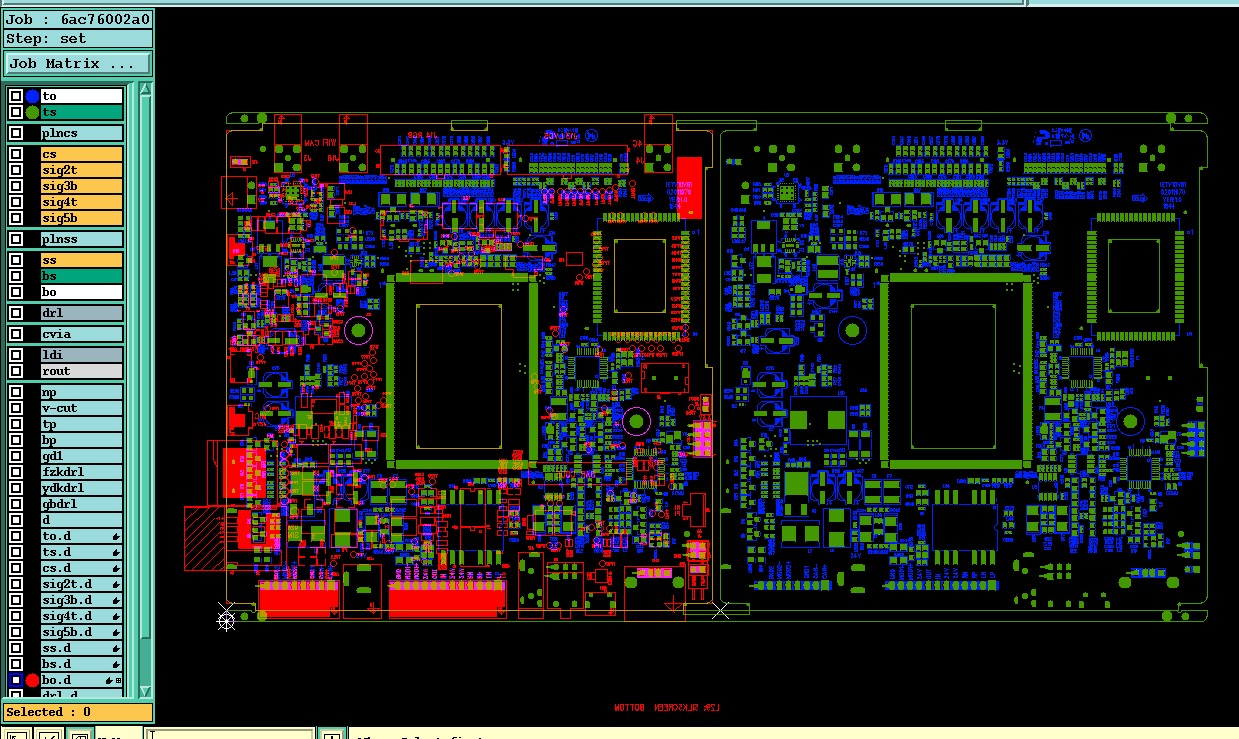The height and width of the screenshot is (739, 1239).
Task: Enable the rout layer checkbox
Action: click(x=16, y=371)
